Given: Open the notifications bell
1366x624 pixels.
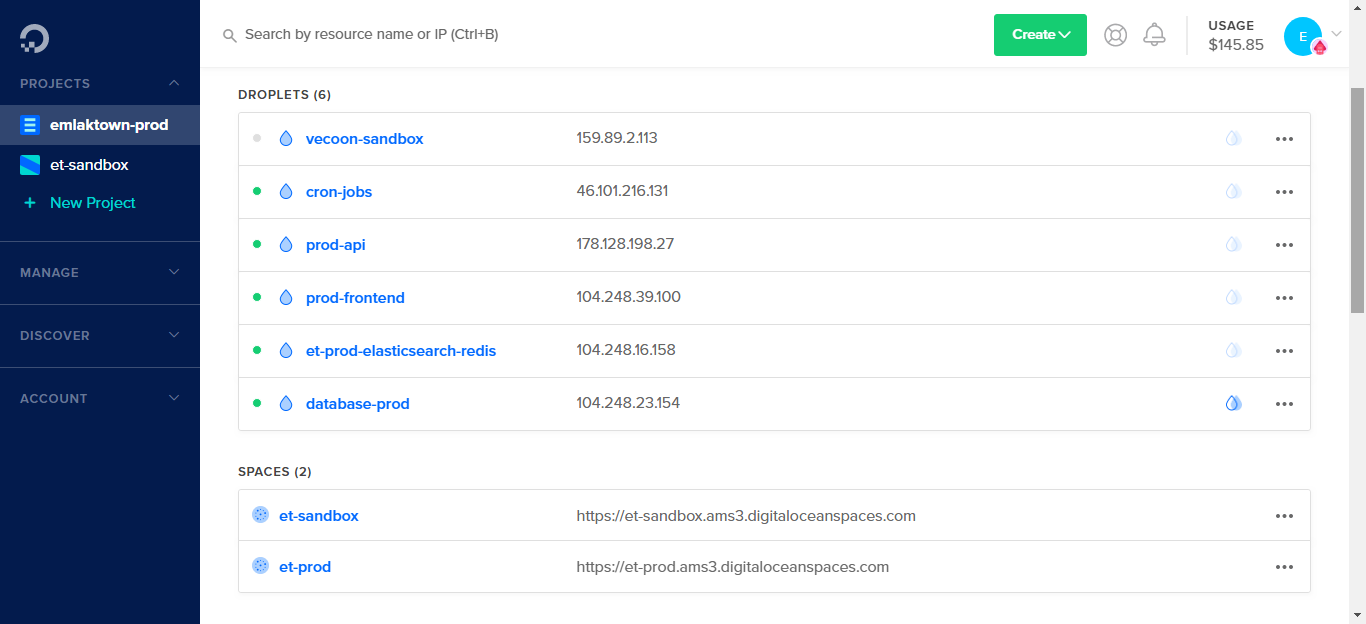Looking at the screenshot, I should pyautogui.click(x=1154, y=35).
